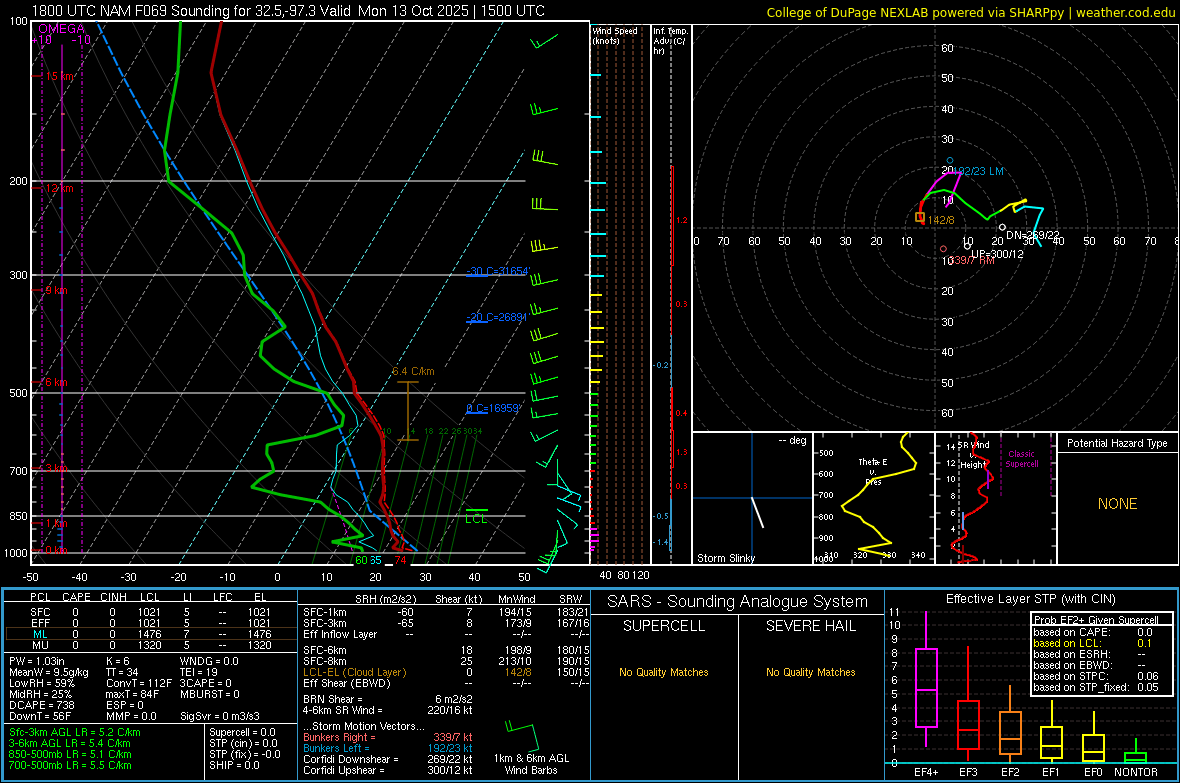This screenshot has height=783, width=1180.
Task: Click the red surface temperature value 74
Action: 400,560
